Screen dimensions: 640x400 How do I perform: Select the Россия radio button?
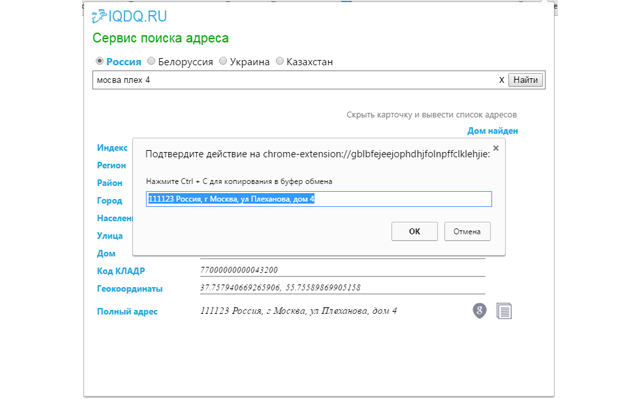[99, 61]
